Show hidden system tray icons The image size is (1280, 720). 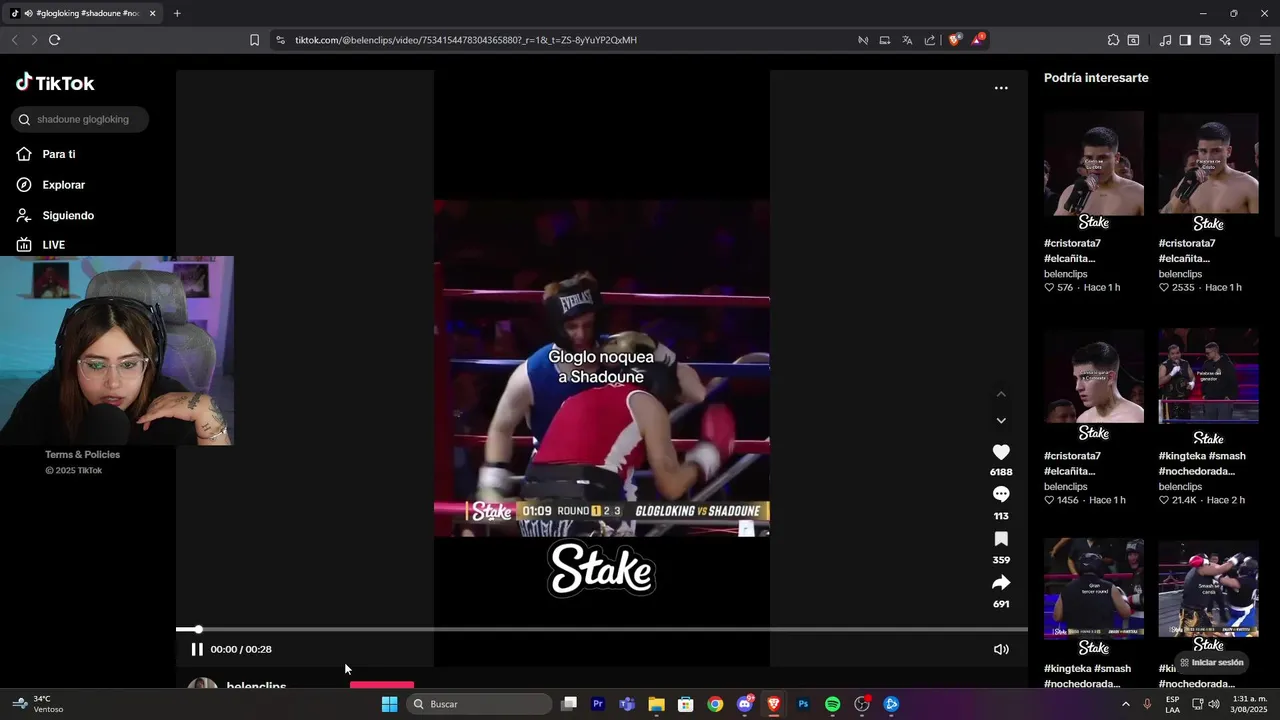pyautogui.click(x=1126, y=704)
